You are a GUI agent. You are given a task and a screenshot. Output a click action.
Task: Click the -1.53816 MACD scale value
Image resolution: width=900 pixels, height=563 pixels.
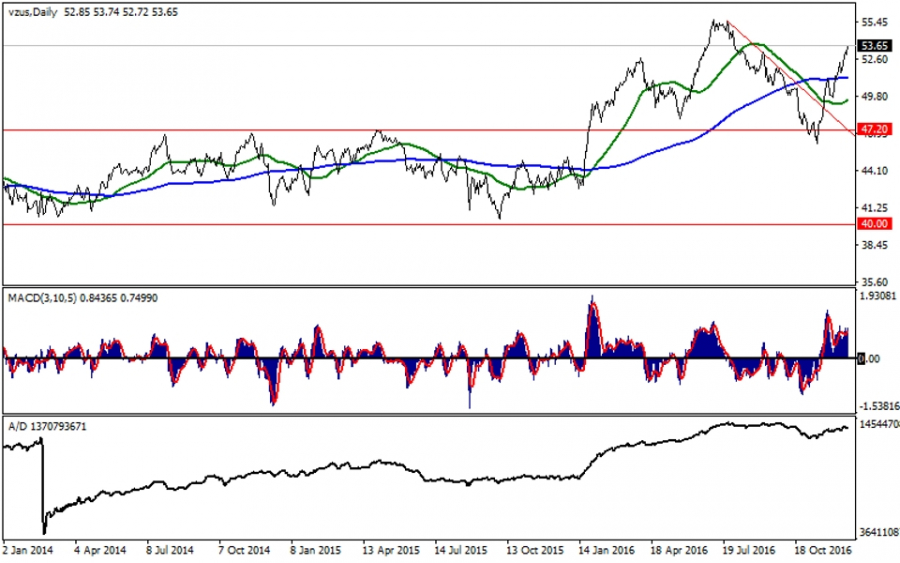tap(878, 406)
